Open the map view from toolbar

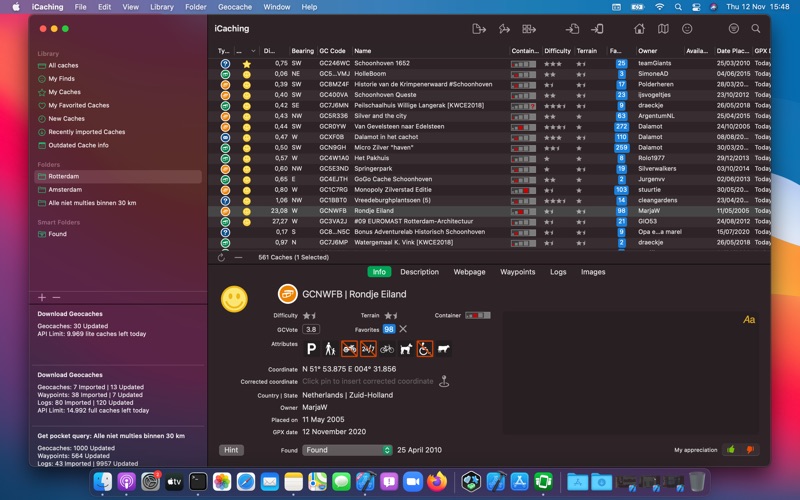click(x=663, y=29)
